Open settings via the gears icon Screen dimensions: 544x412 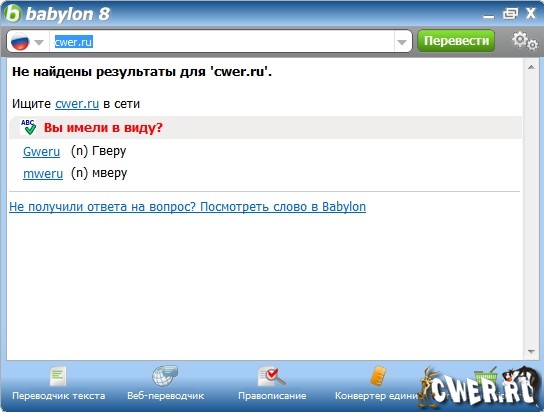point(525,41)
